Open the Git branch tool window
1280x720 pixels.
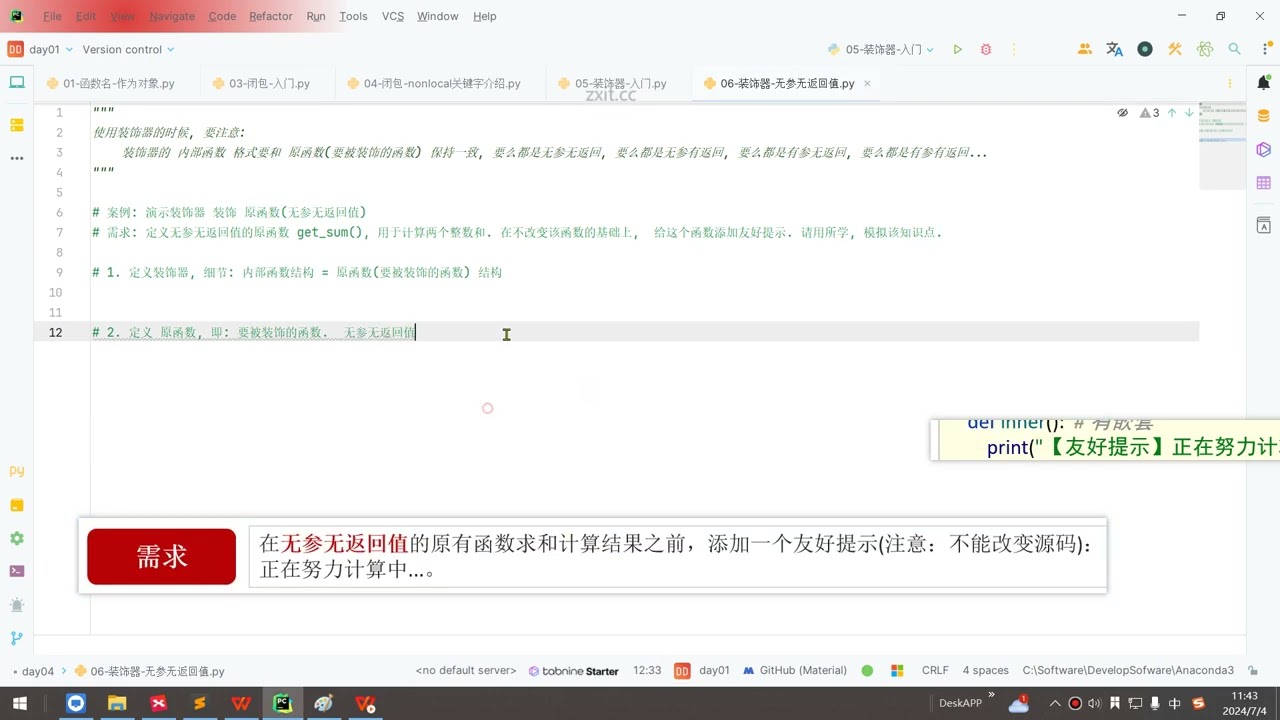[x=16, y=638]
